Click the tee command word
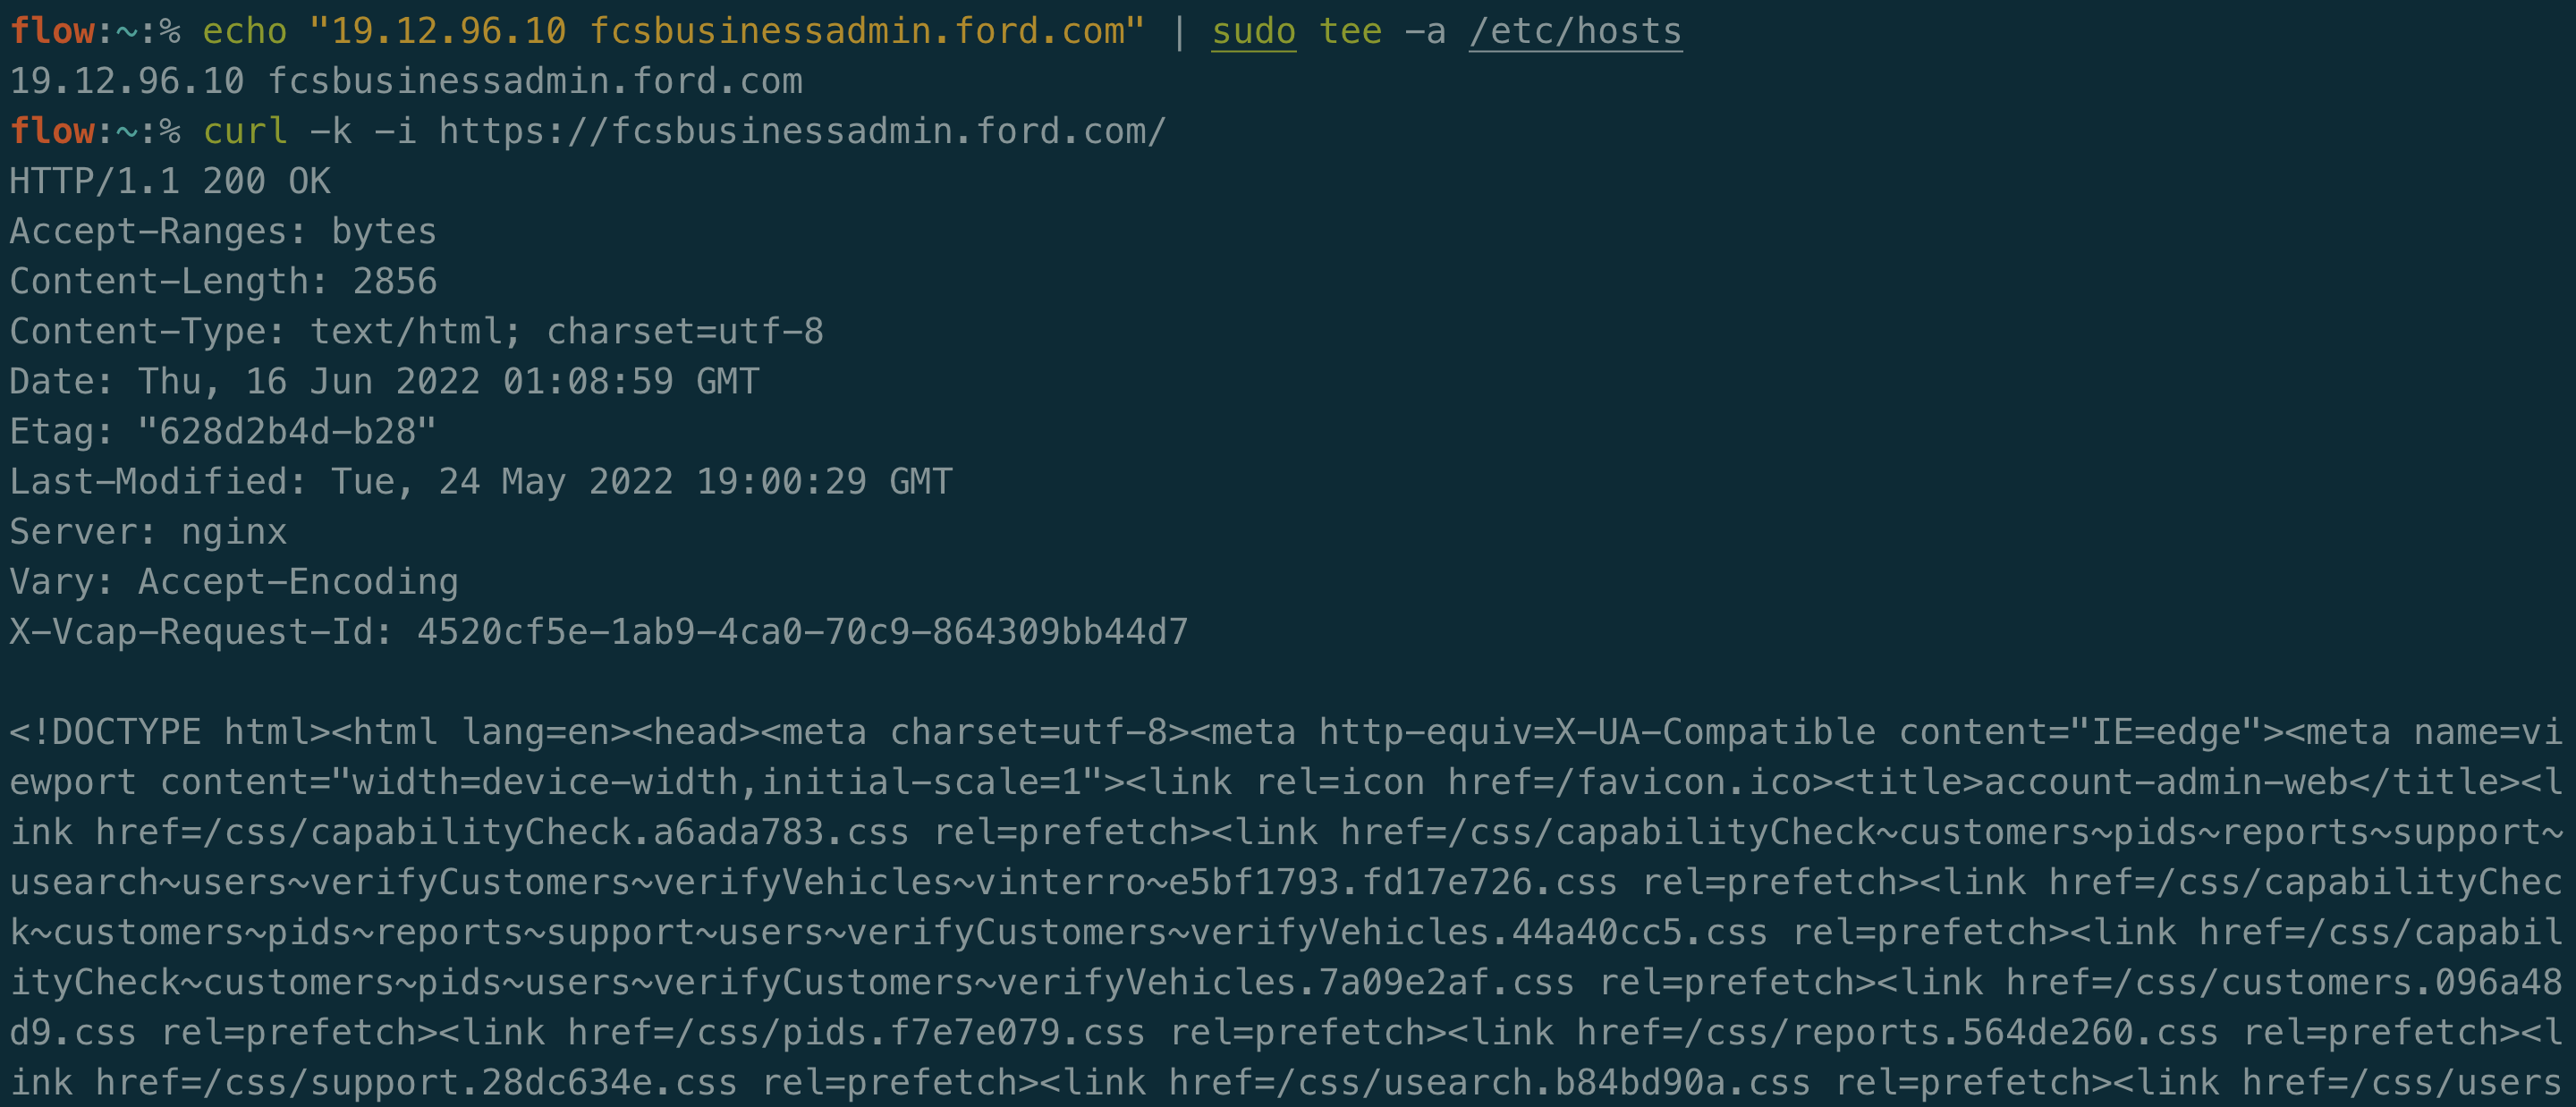The height and width of the screenshot is (1107, 2576). tap(1350, 32)
